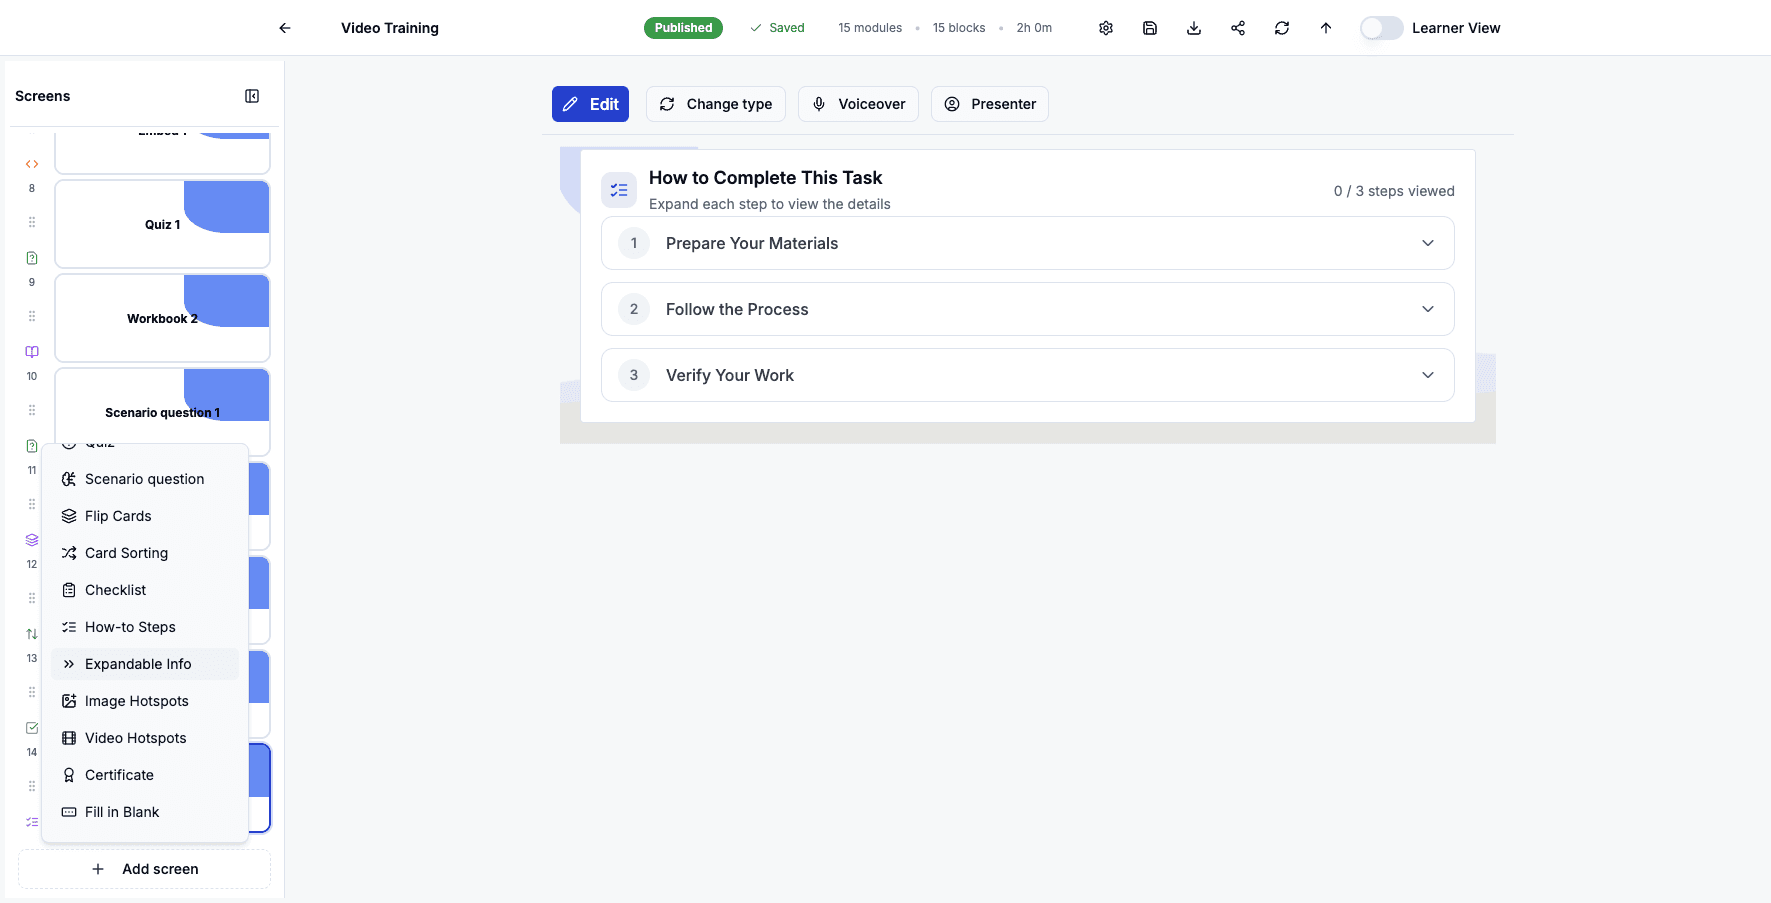Click the download icon in the top toolbar
The width and height of the screenshot is (1771, 903).
pyautogui.click(x=1193, y=28)
